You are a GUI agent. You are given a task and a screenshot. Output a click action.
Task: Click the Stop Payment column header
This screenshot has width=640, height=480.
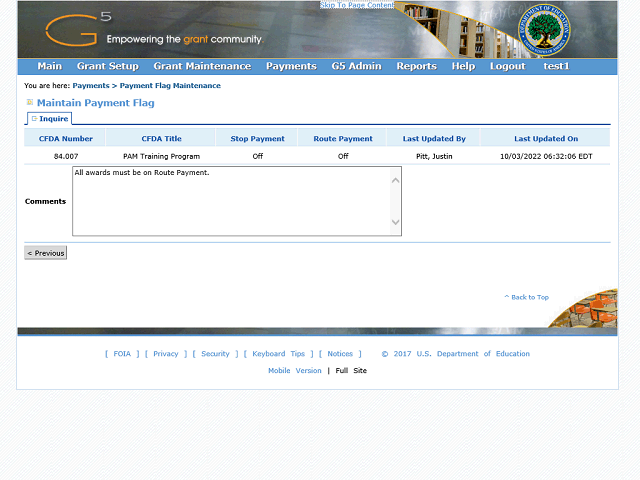click(258, 139)
